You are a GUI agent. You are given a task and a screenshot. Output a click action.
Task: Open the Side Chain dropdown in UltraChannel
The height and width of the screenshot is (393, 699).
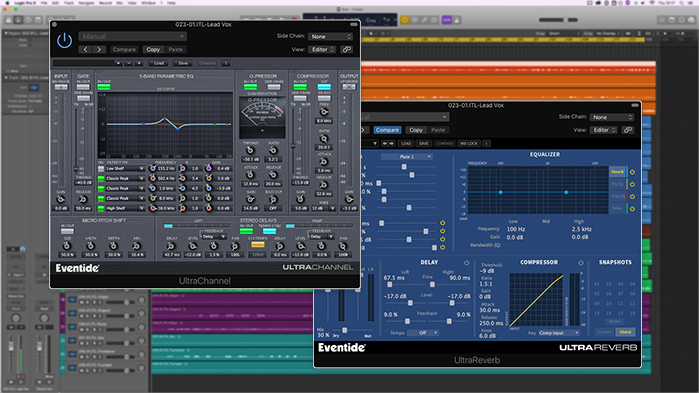click(330, 37)
